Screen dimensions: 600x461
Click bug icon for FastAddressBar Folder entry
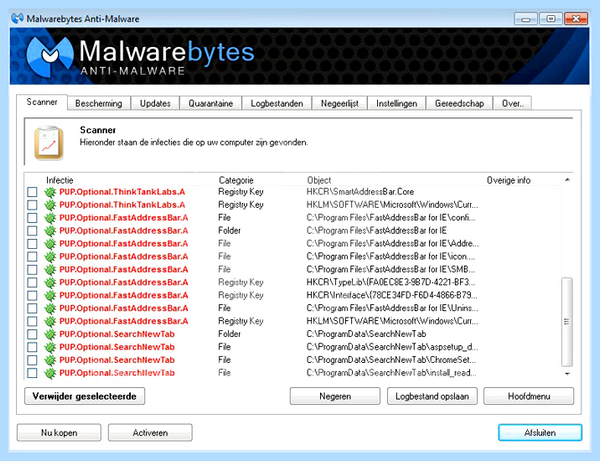(x=50, y=231)
